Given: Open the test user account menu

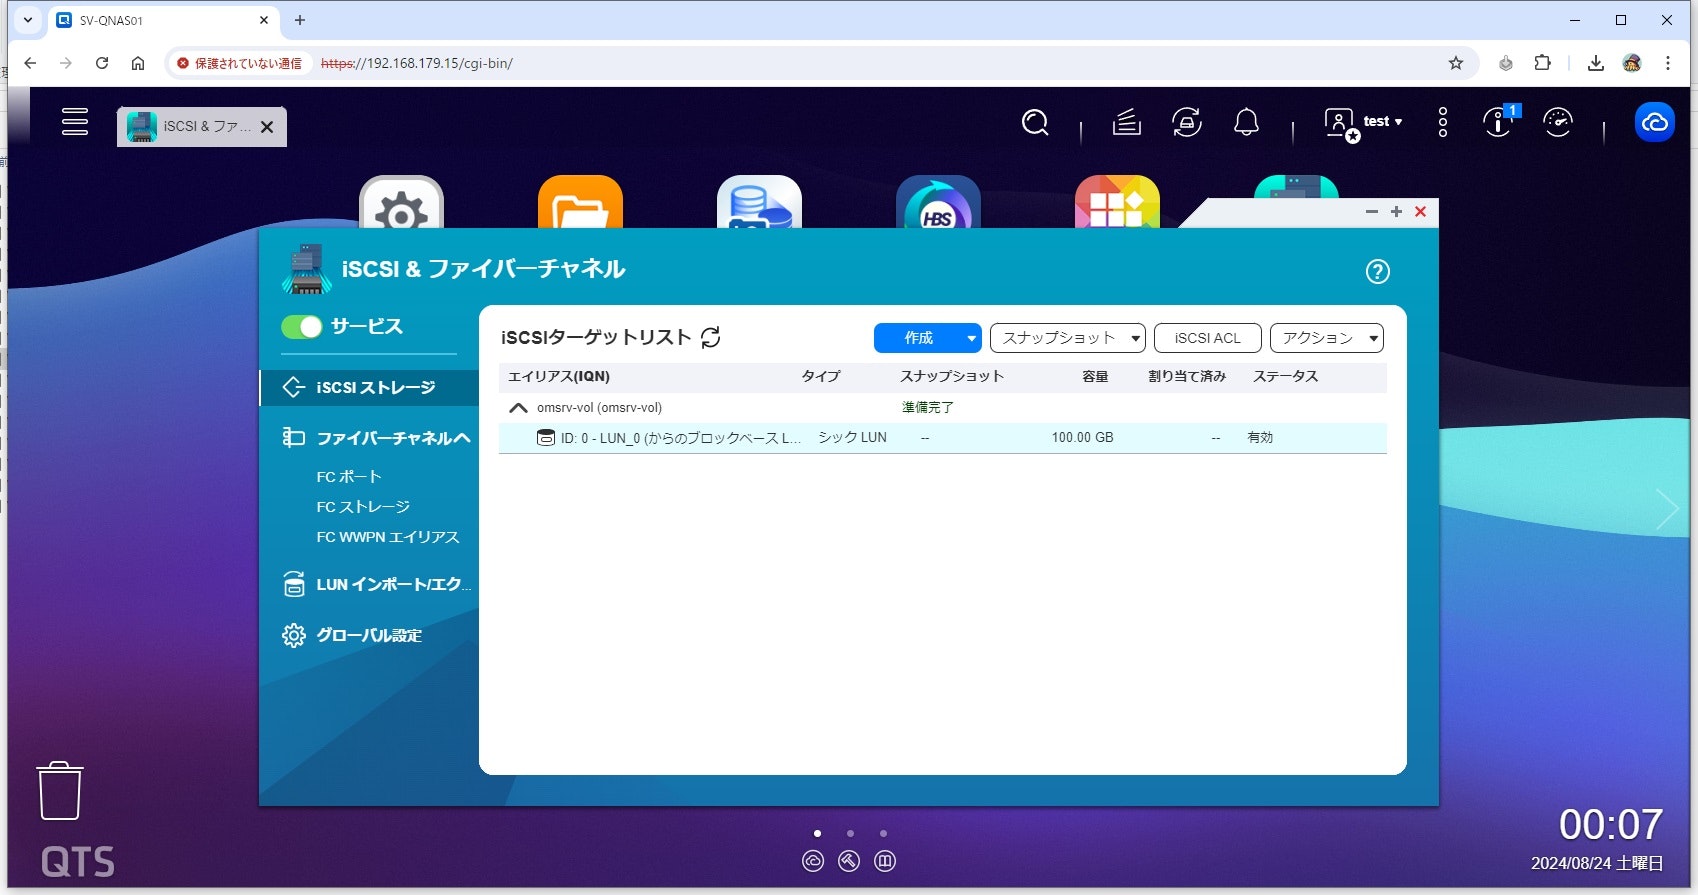Looking at the screenshot, I should pyautogui.click(x=1363, y=123).
